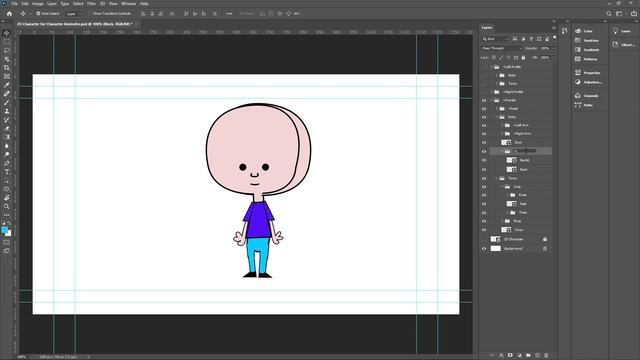
Task: Hide the Background layer
Action: pos(484,249)
